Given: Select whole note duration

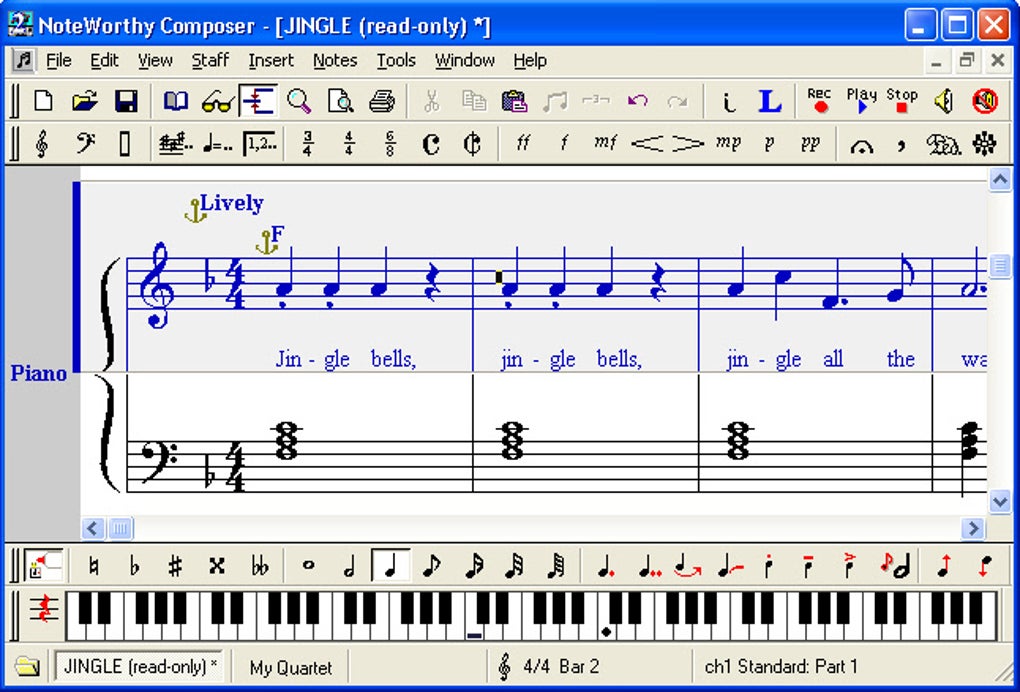Looking at the screenshot, I should pos(308,566).
